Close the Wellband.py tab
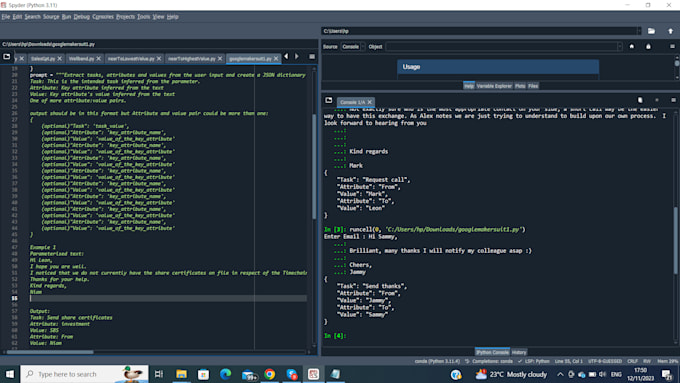The width and height of the screenshot is (680, 383). click(99, 59)
